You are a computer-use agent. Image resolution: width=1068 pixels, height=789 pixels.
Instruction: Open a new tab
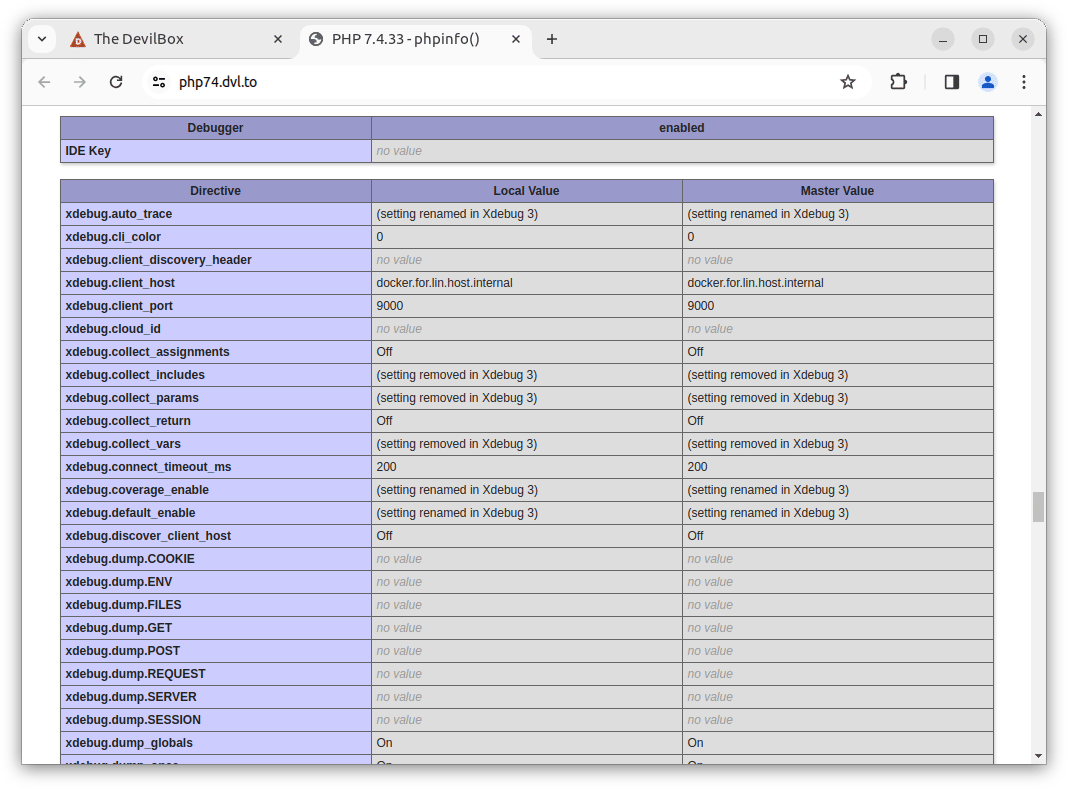(552, 39)
